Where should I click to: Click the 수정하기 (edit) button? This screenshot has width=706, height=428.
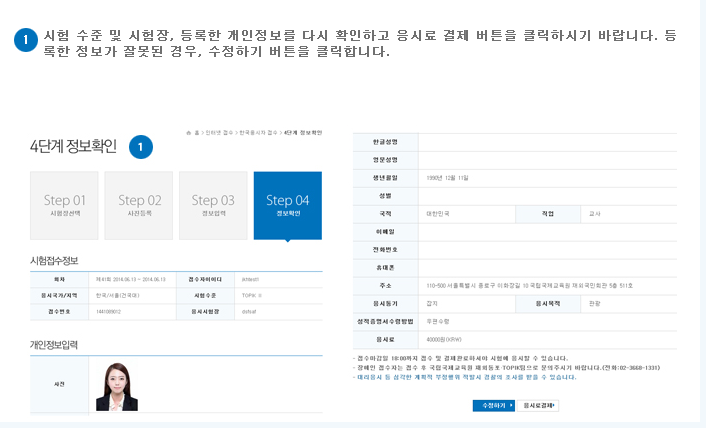(494, 405)
